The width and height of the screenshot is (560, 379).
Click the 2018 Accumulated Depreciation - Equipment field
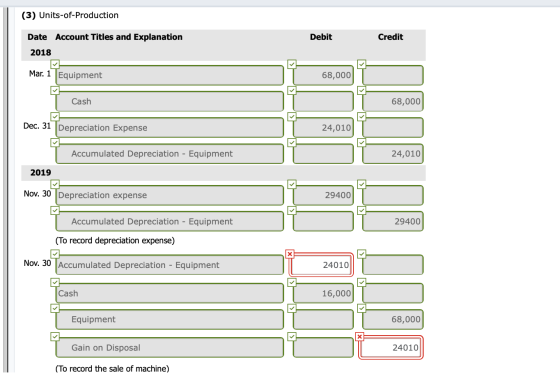170,154
